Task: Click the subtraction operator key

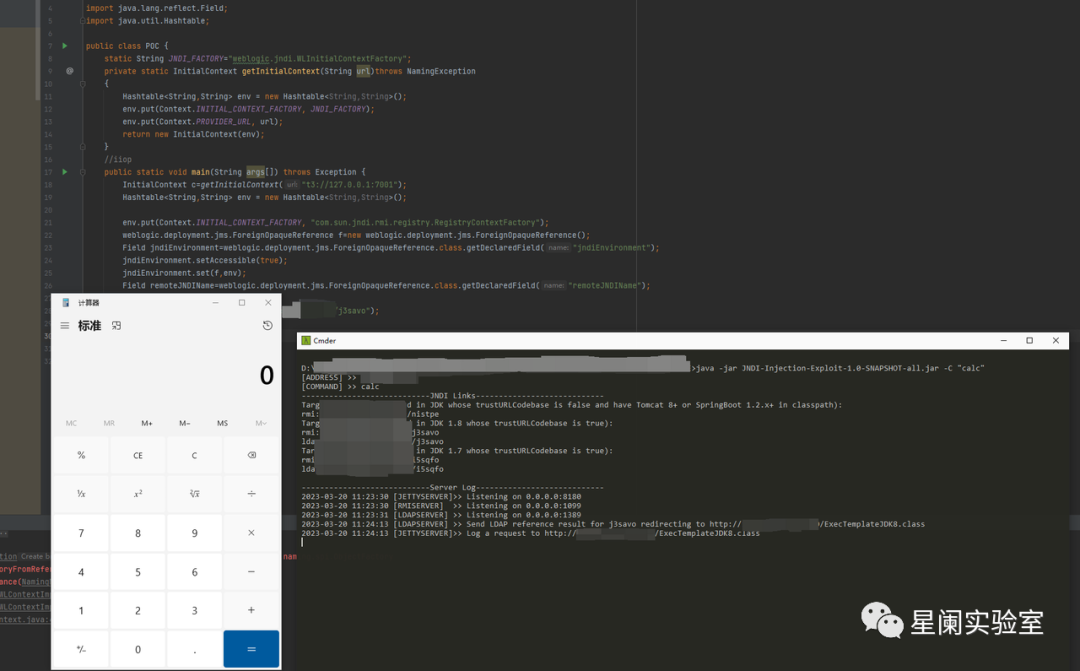Action: coord(251,572)
